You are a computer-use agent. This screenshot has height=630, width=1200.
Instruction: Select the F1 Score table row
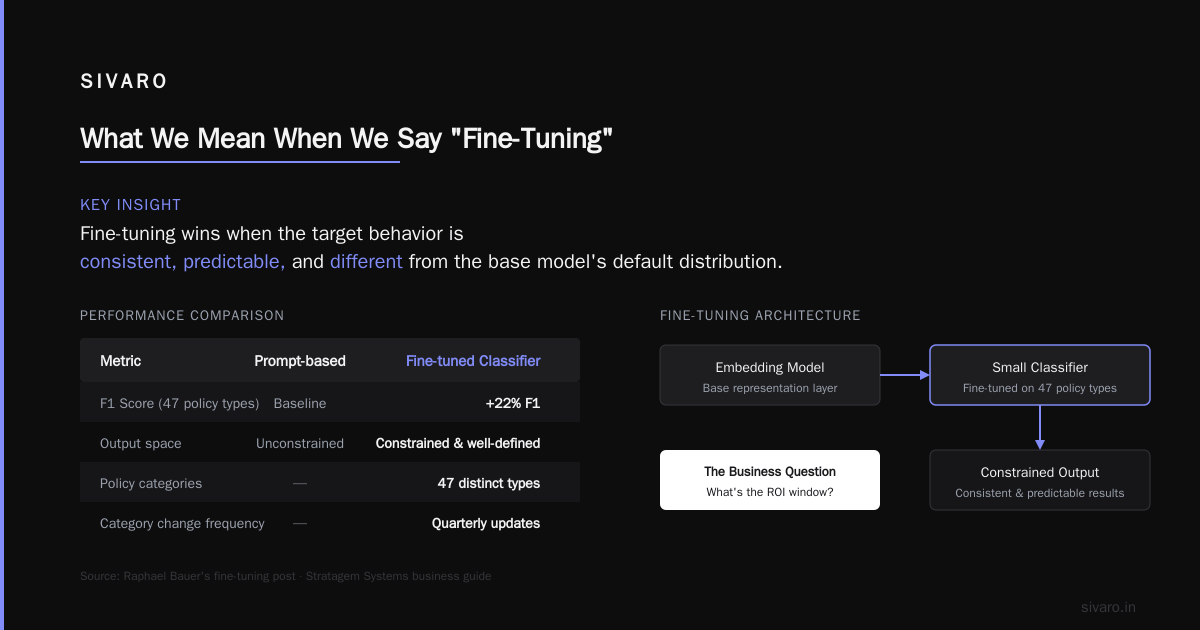(x=330, y=403)
